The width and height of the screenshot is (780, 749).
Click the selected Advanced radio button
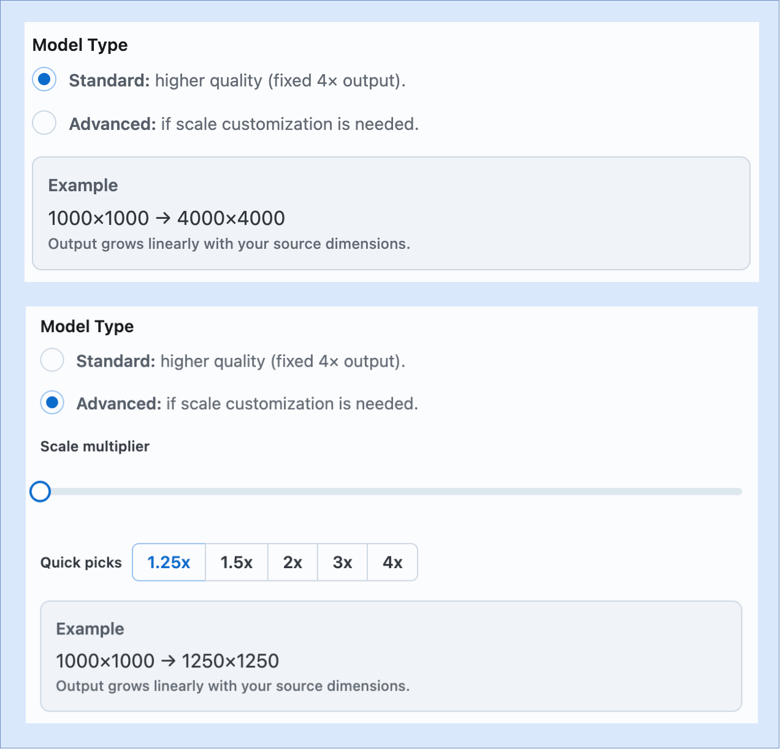[52, 403]
